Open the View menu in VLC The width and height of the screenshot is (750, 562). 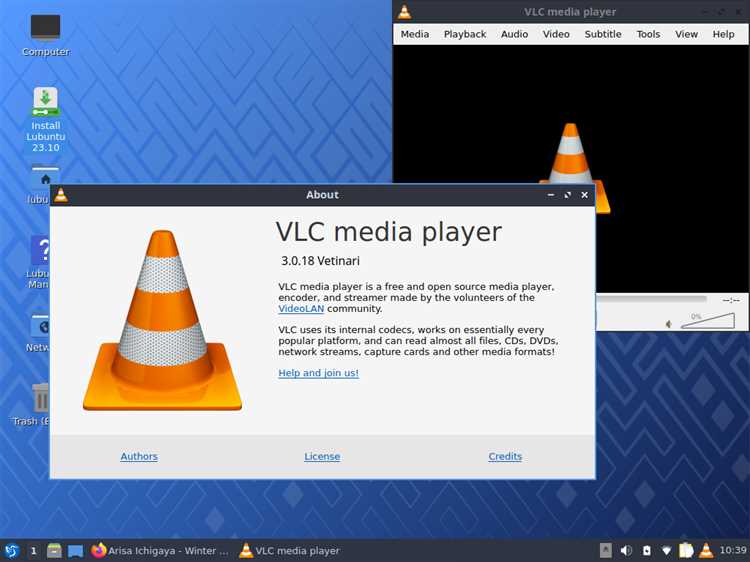pyautogui.click(x=686, y=34)
